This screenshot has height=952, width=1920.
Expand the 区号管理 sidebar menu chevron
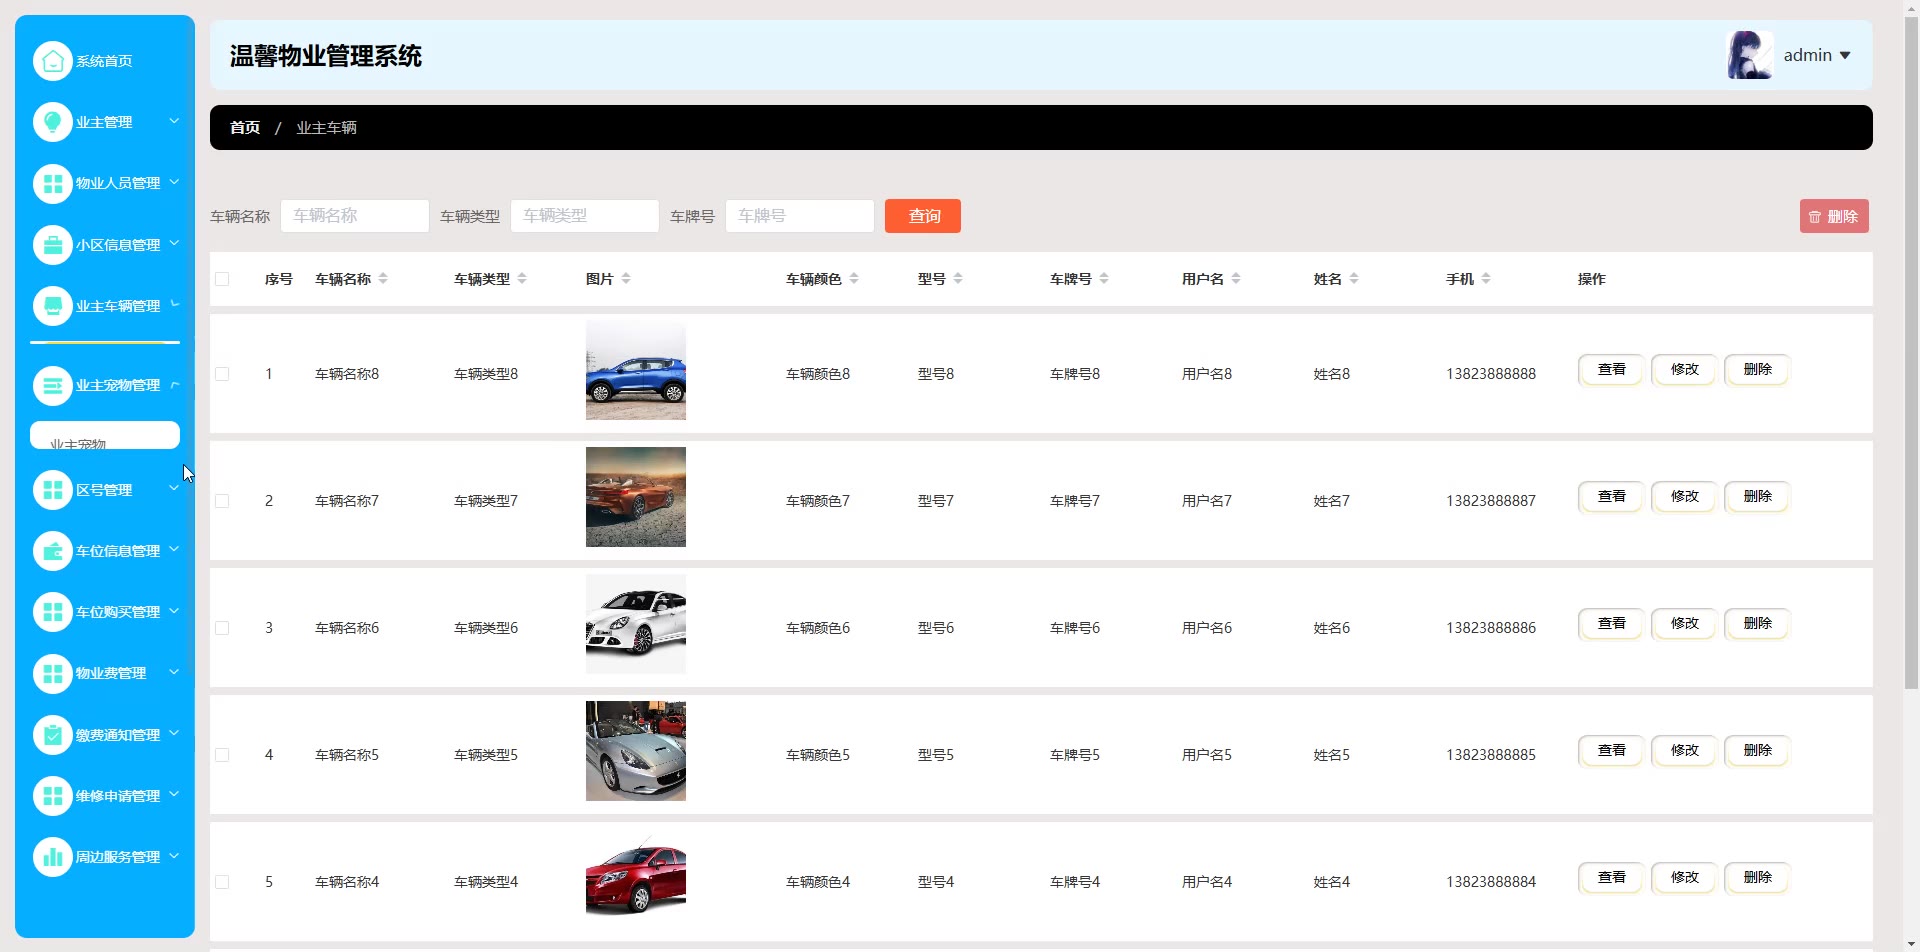174,489
